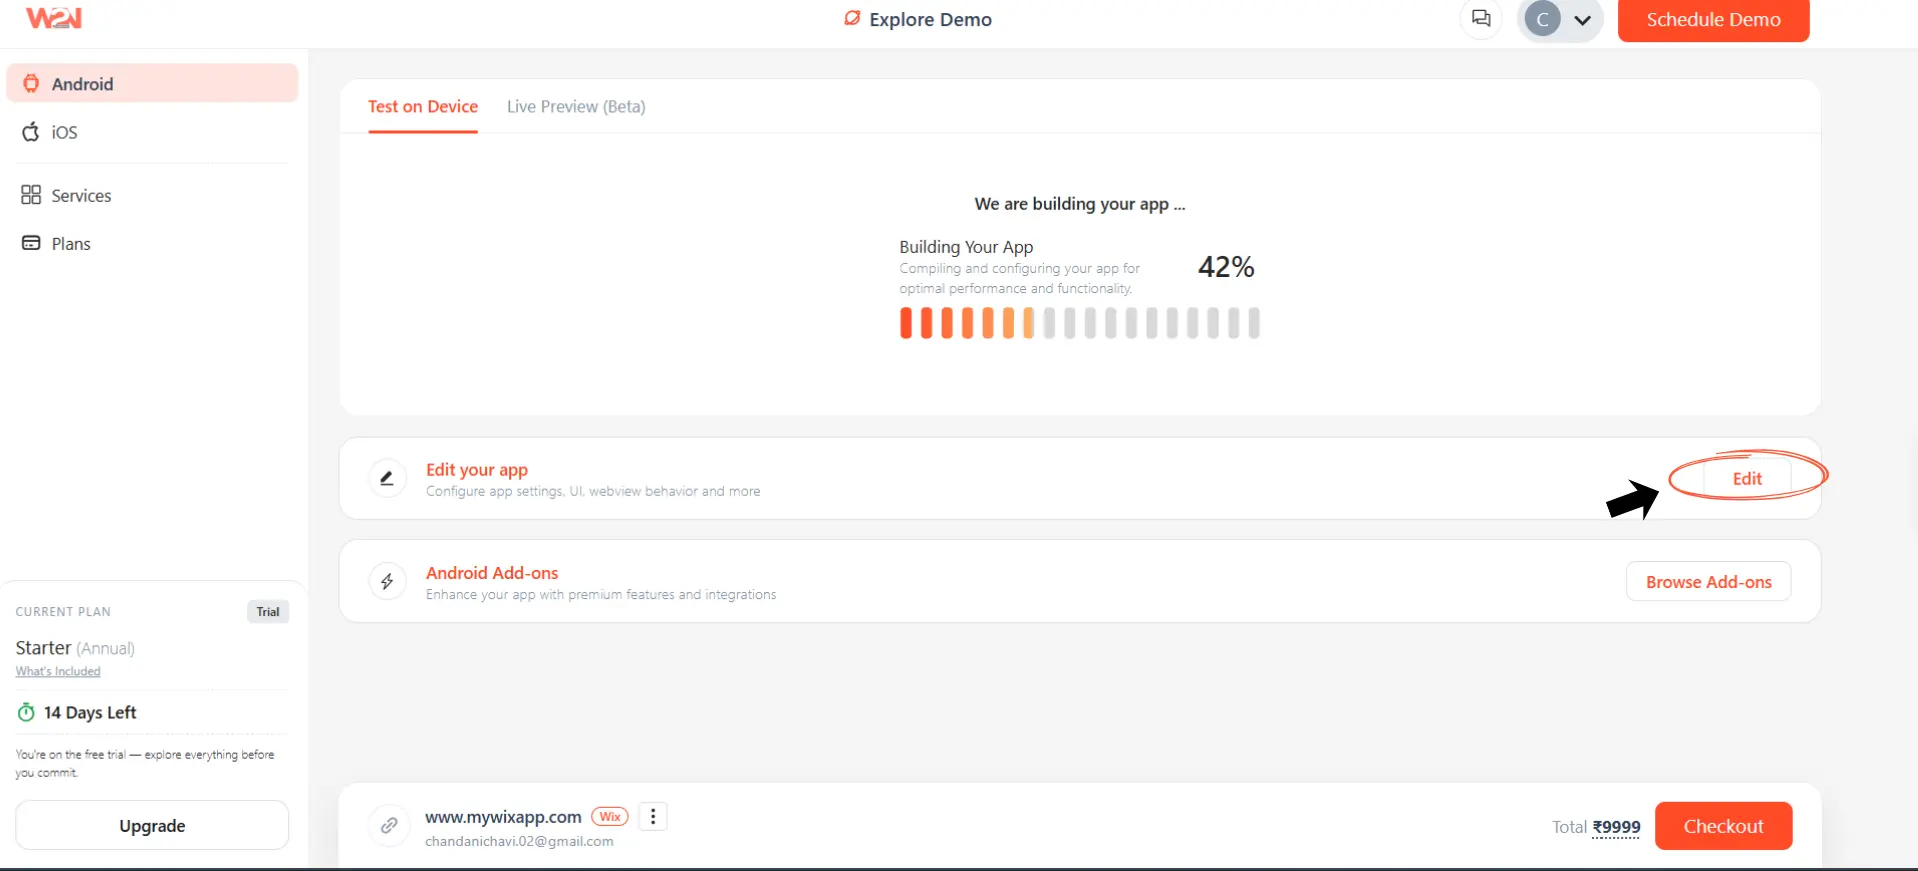The width and height of the screenshot is (1918, 871).
Task: Click the build progress bar
Action: (1079, 323)
